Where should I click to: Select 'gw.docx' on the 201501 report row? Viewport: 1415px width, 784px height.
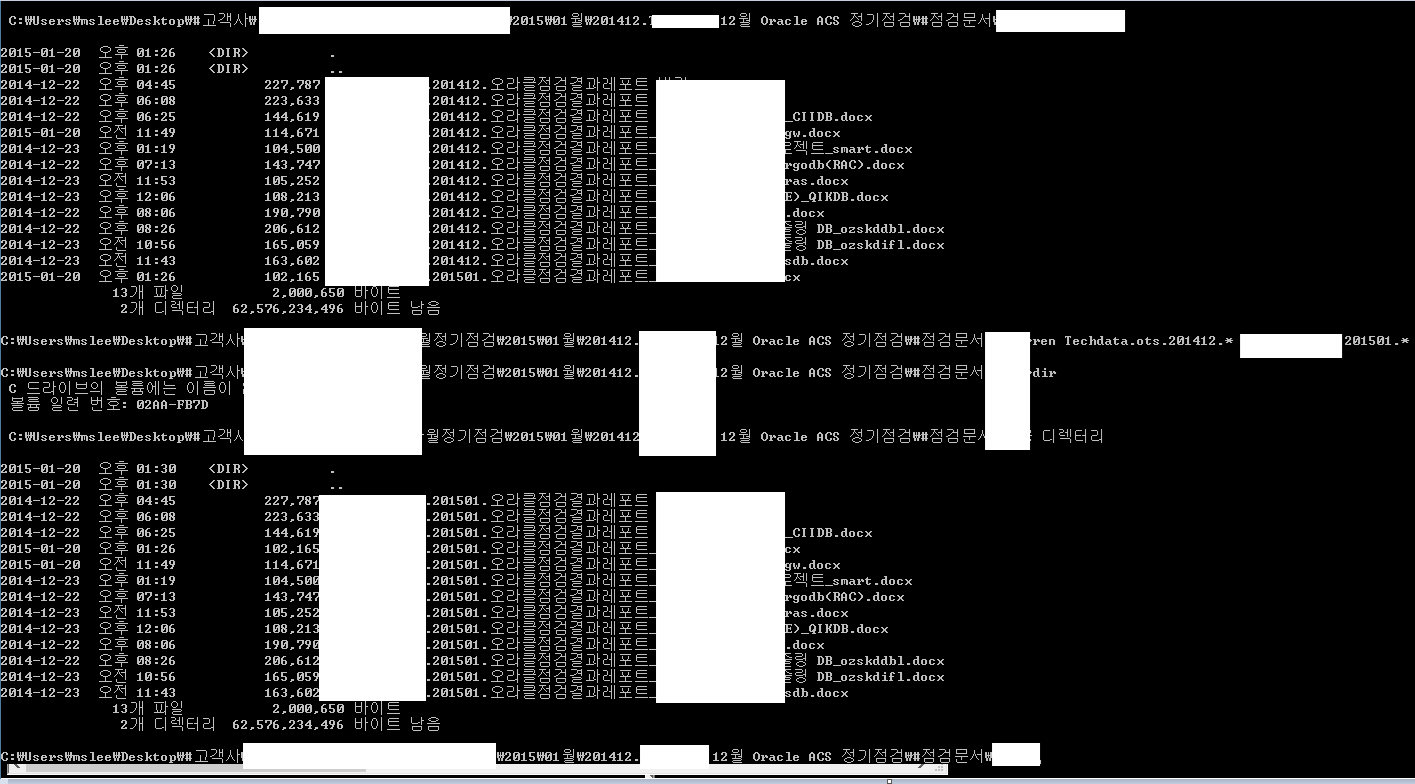(813, 565)
